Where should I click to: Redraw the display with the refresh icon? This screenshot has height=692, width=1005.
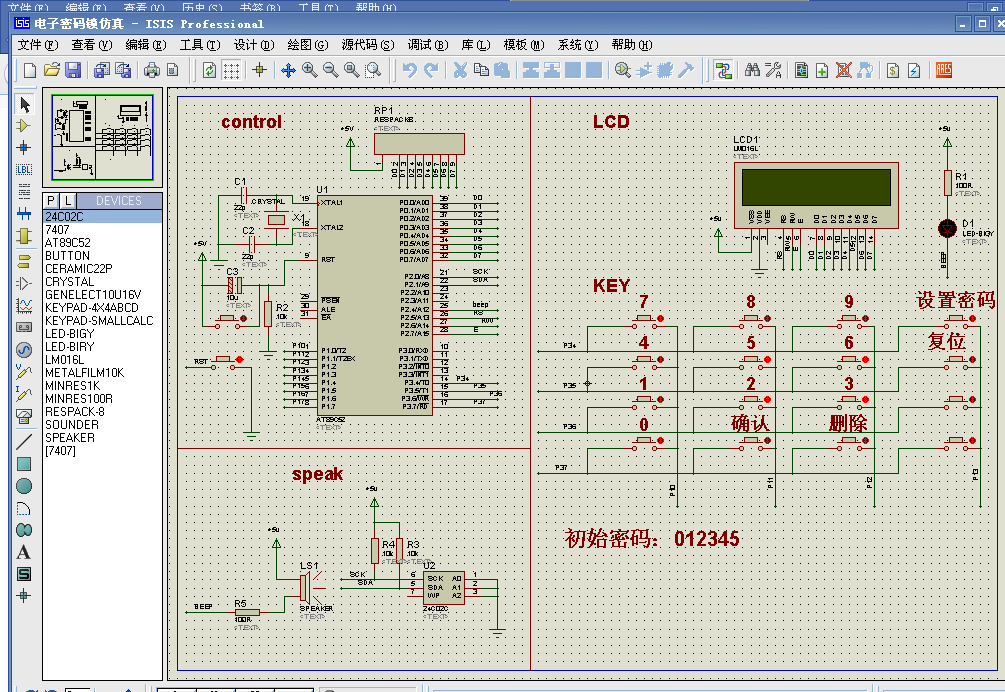pos(210,70)
